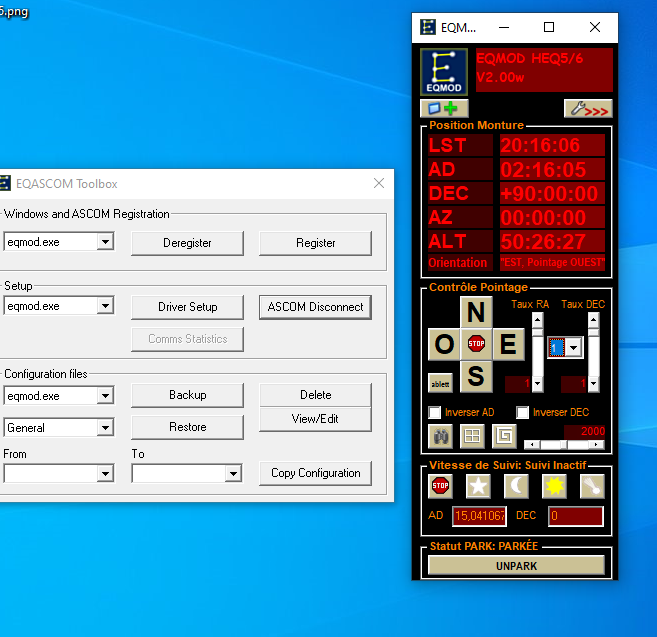Click the Taux RA slider up arrow
This screenshot has width=657, height=637.
click(538, 321)
